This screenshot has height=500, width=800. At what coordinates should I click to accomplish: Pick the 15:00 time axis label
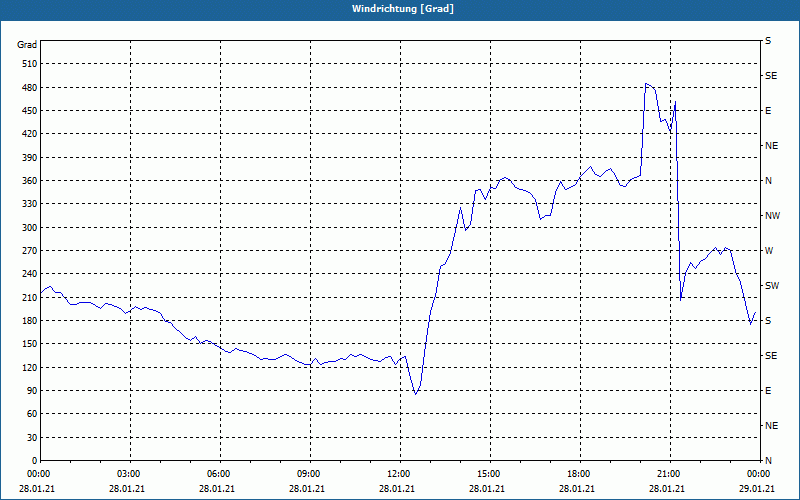[x=487, y=474]
